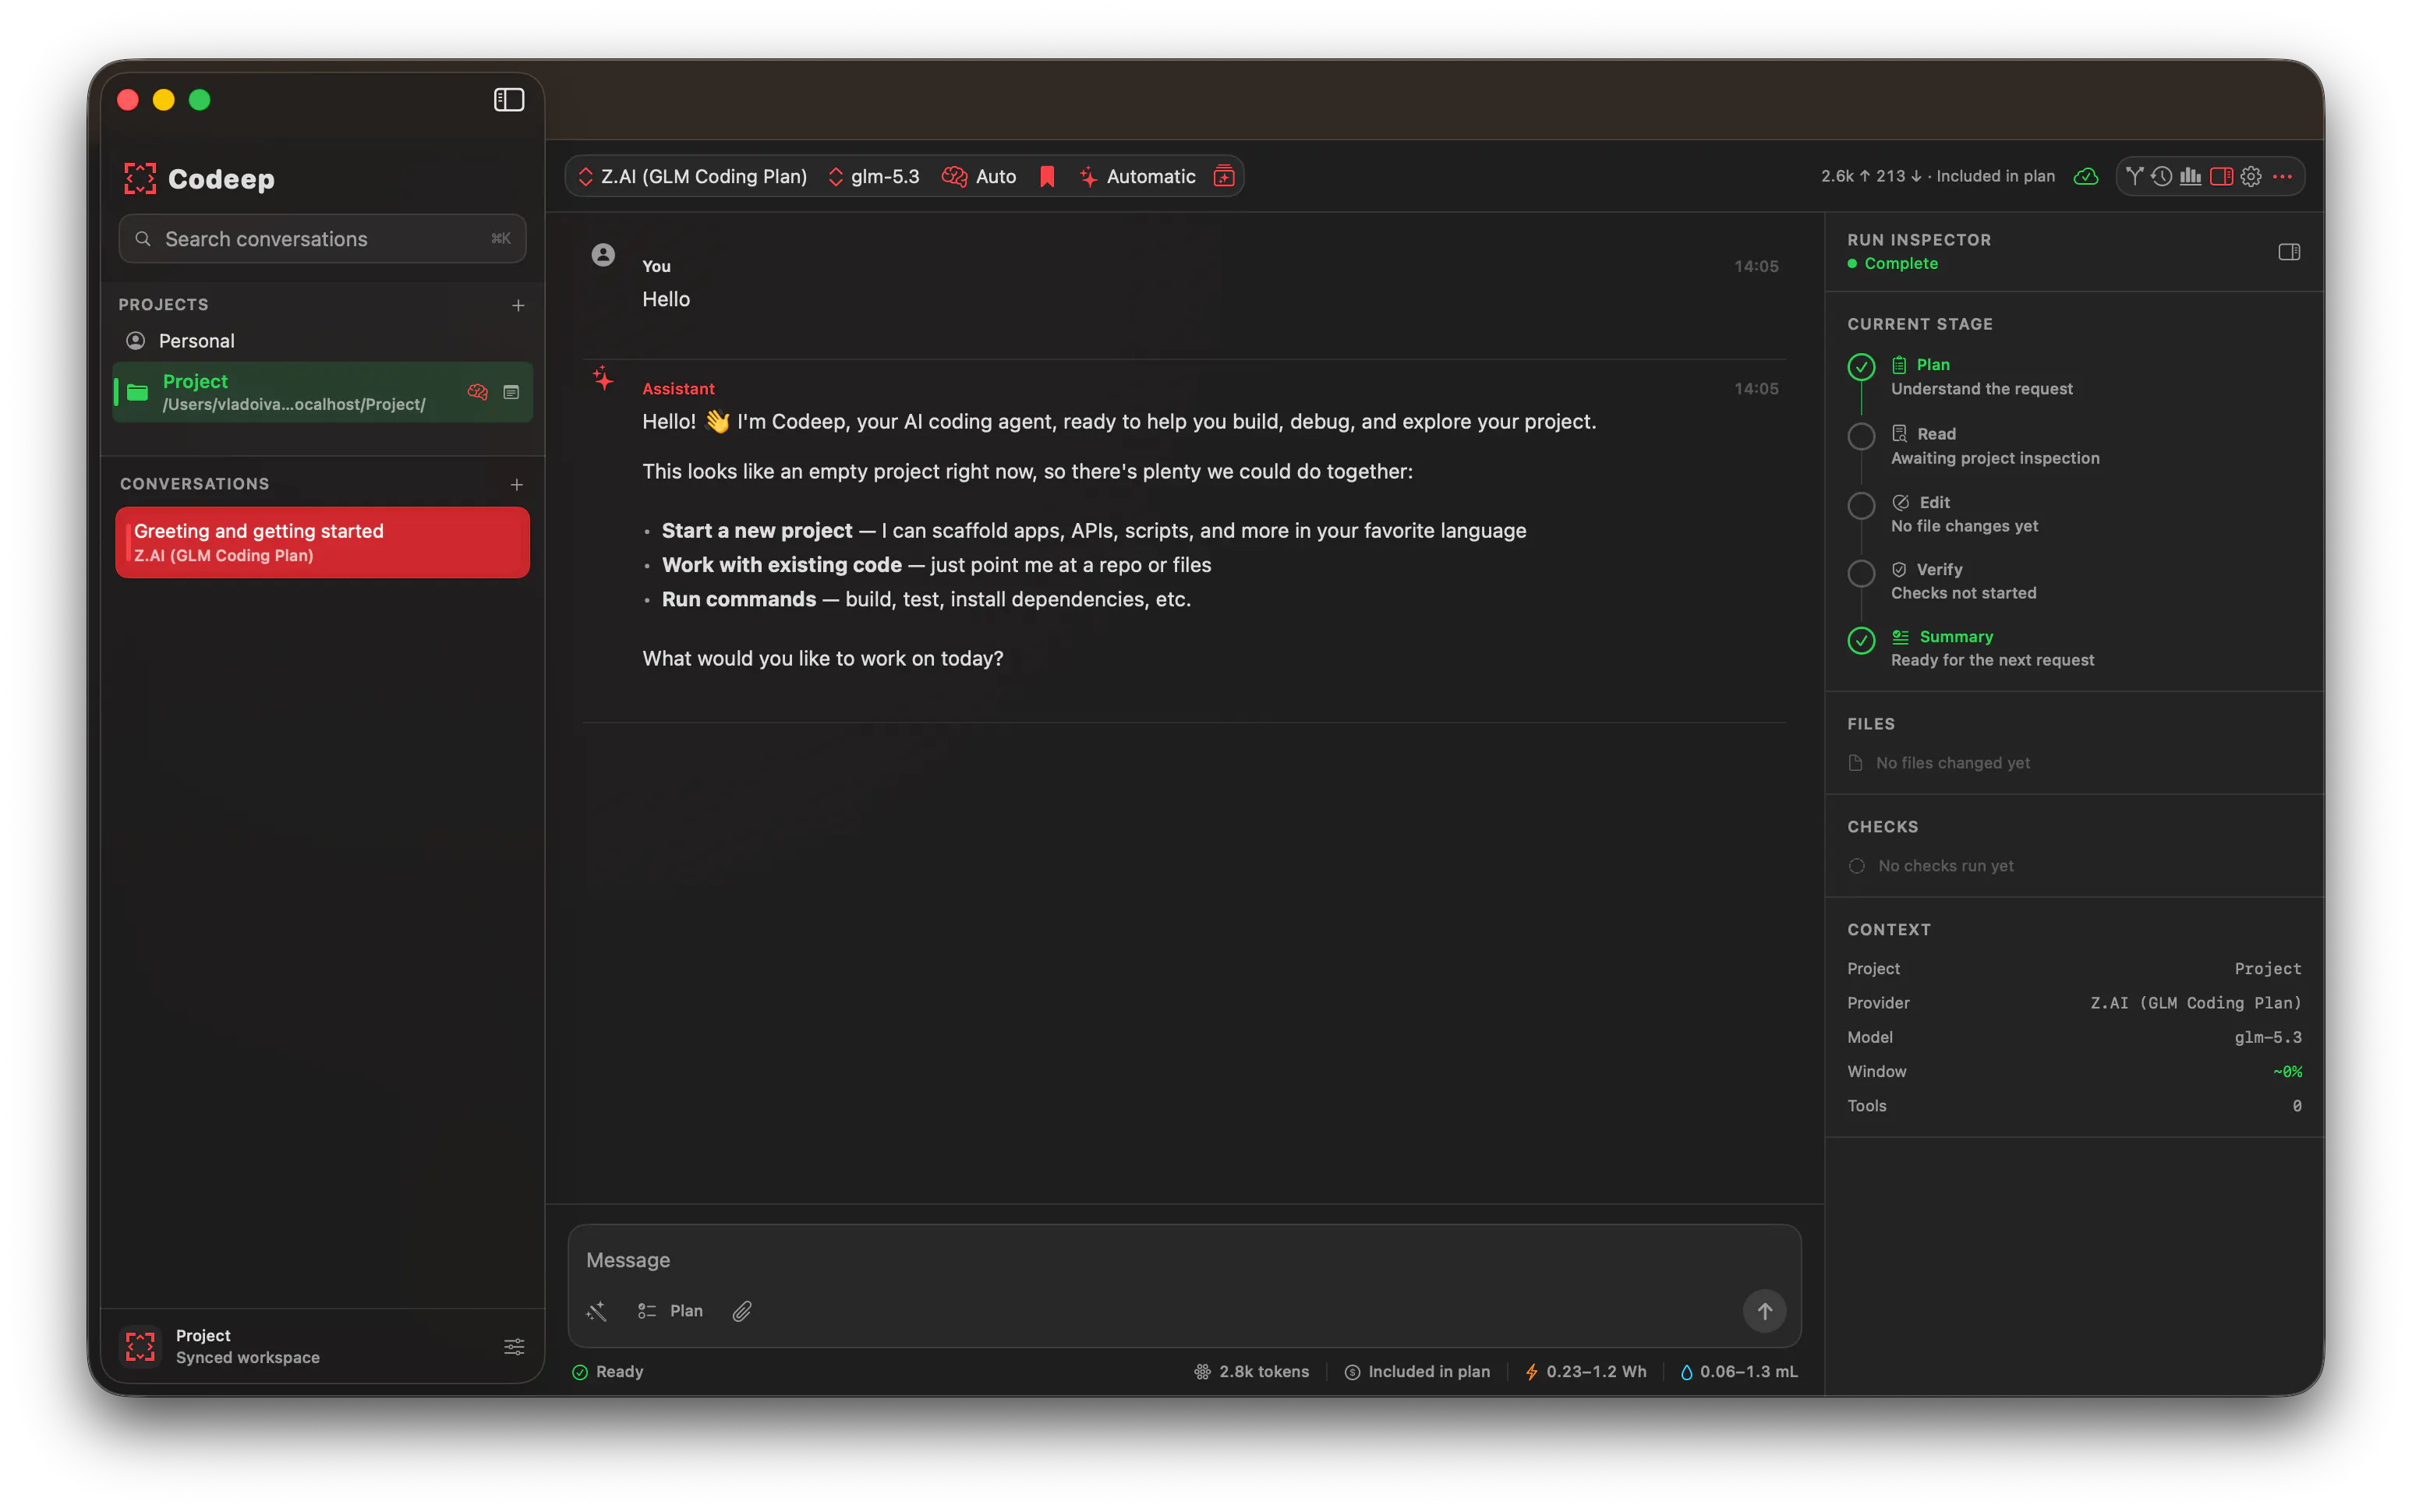Image resolution: width=2412 pixels, height=1512 pixels.
Task: Open the Project row notes icon
Action: click(511, 392)
